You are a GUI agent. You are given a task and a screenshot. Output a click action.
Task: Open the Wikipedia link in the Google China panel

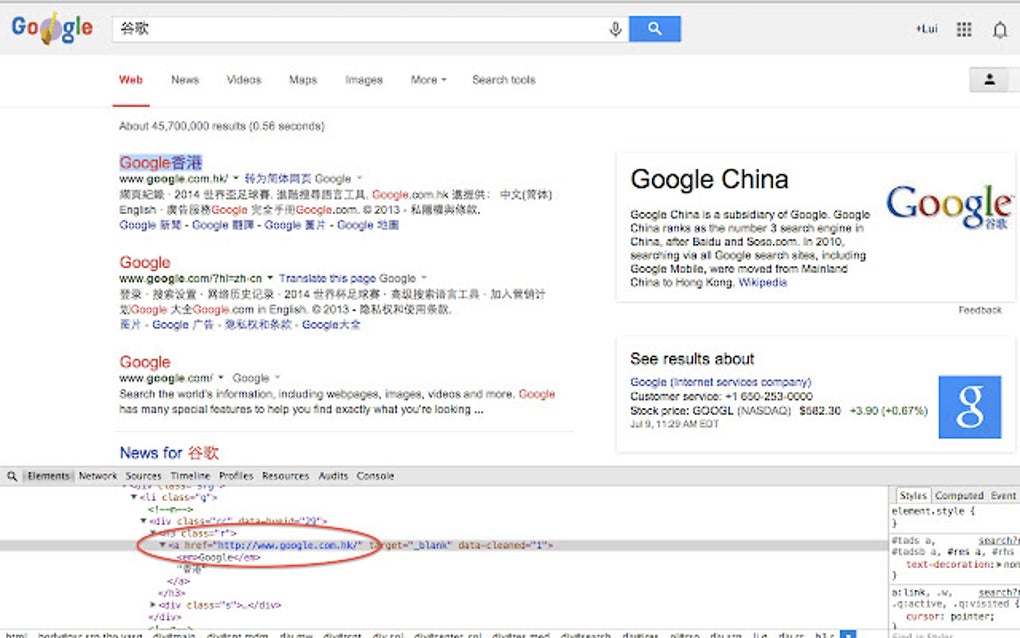point(763,283)
